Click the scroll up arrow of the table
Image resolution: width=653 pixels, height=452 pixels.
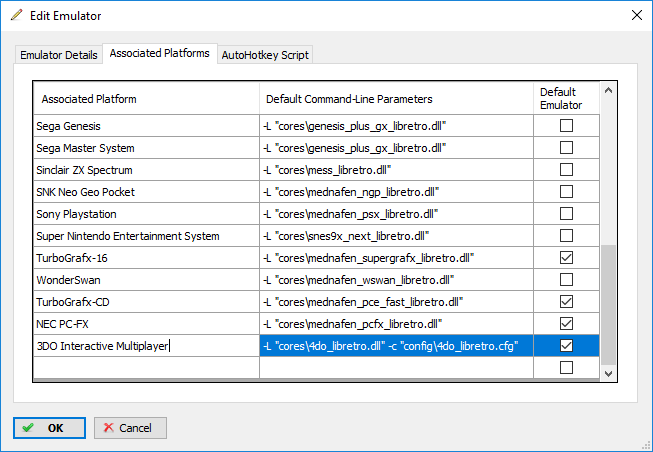608,90
